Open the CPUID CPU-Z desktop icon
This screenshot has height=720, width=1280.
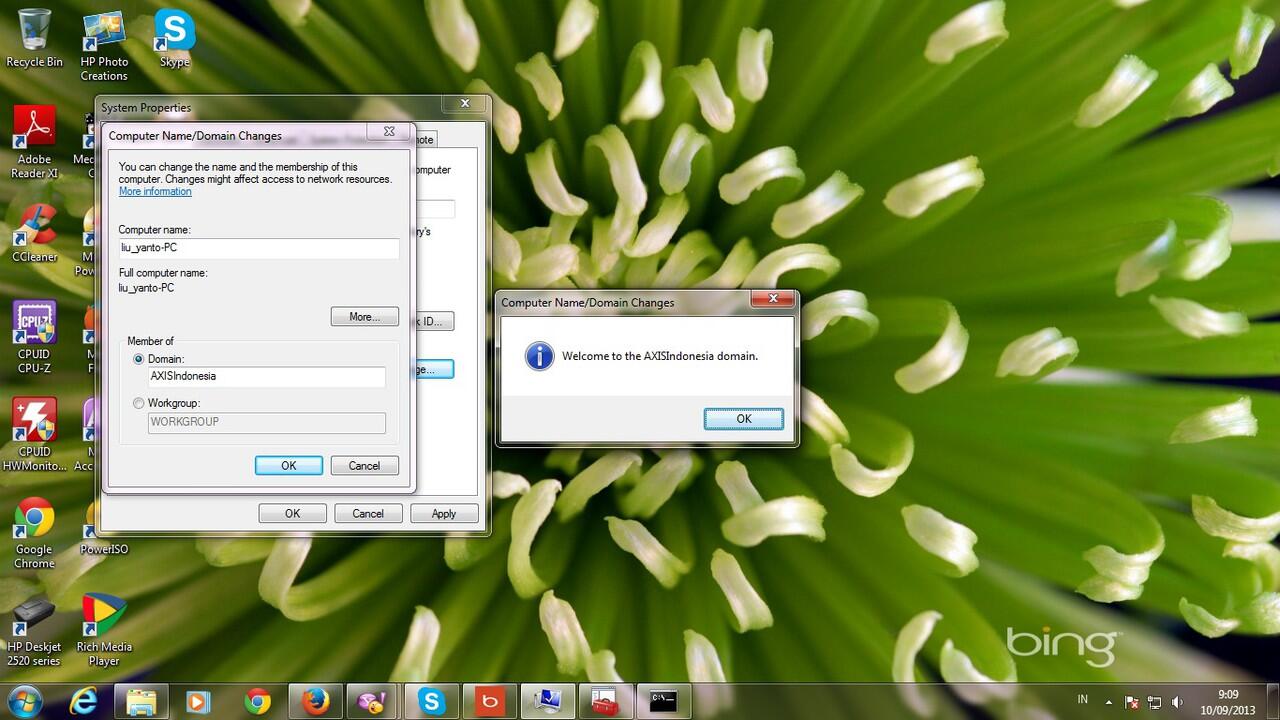34,338
